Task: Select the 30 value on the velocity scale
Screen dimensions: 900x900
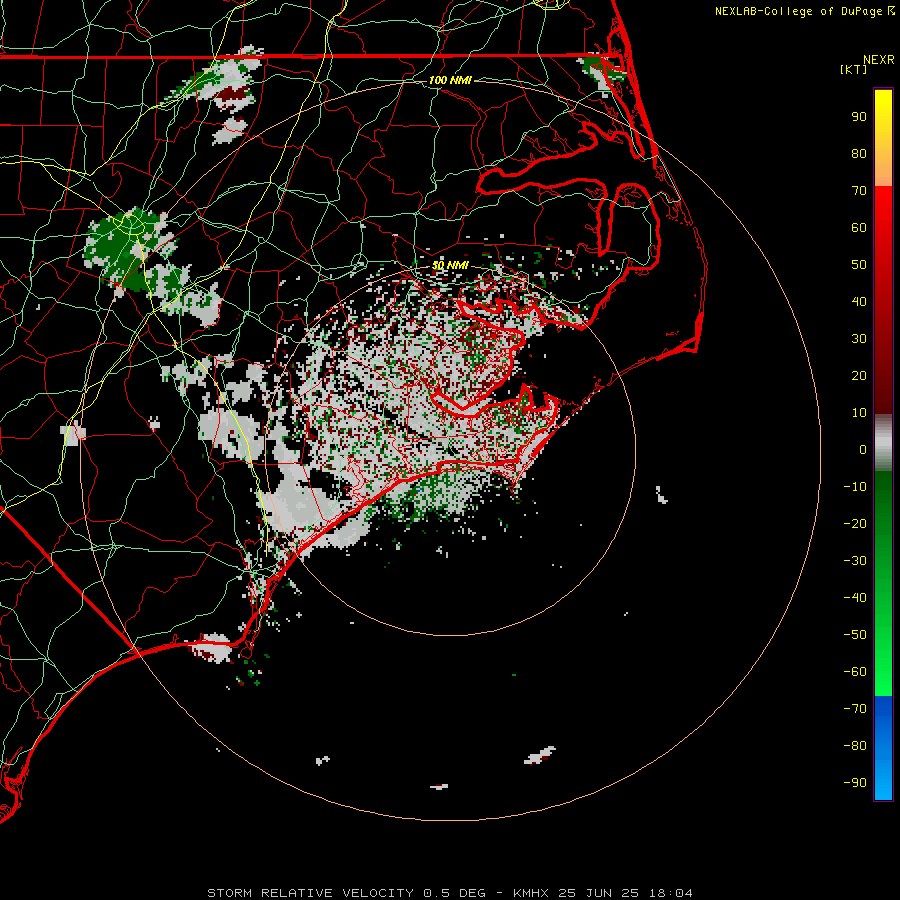Action: point(859,339)
